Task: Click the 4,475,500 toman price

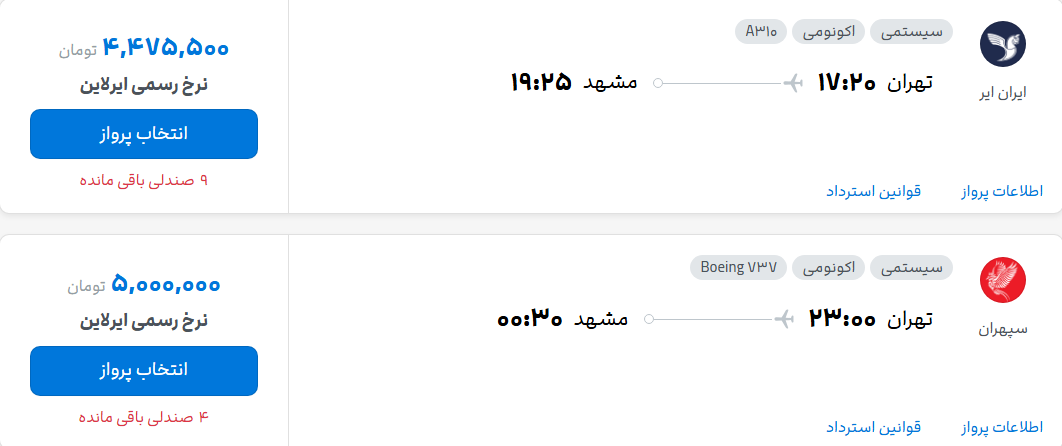Action: [x=165, y=49]
